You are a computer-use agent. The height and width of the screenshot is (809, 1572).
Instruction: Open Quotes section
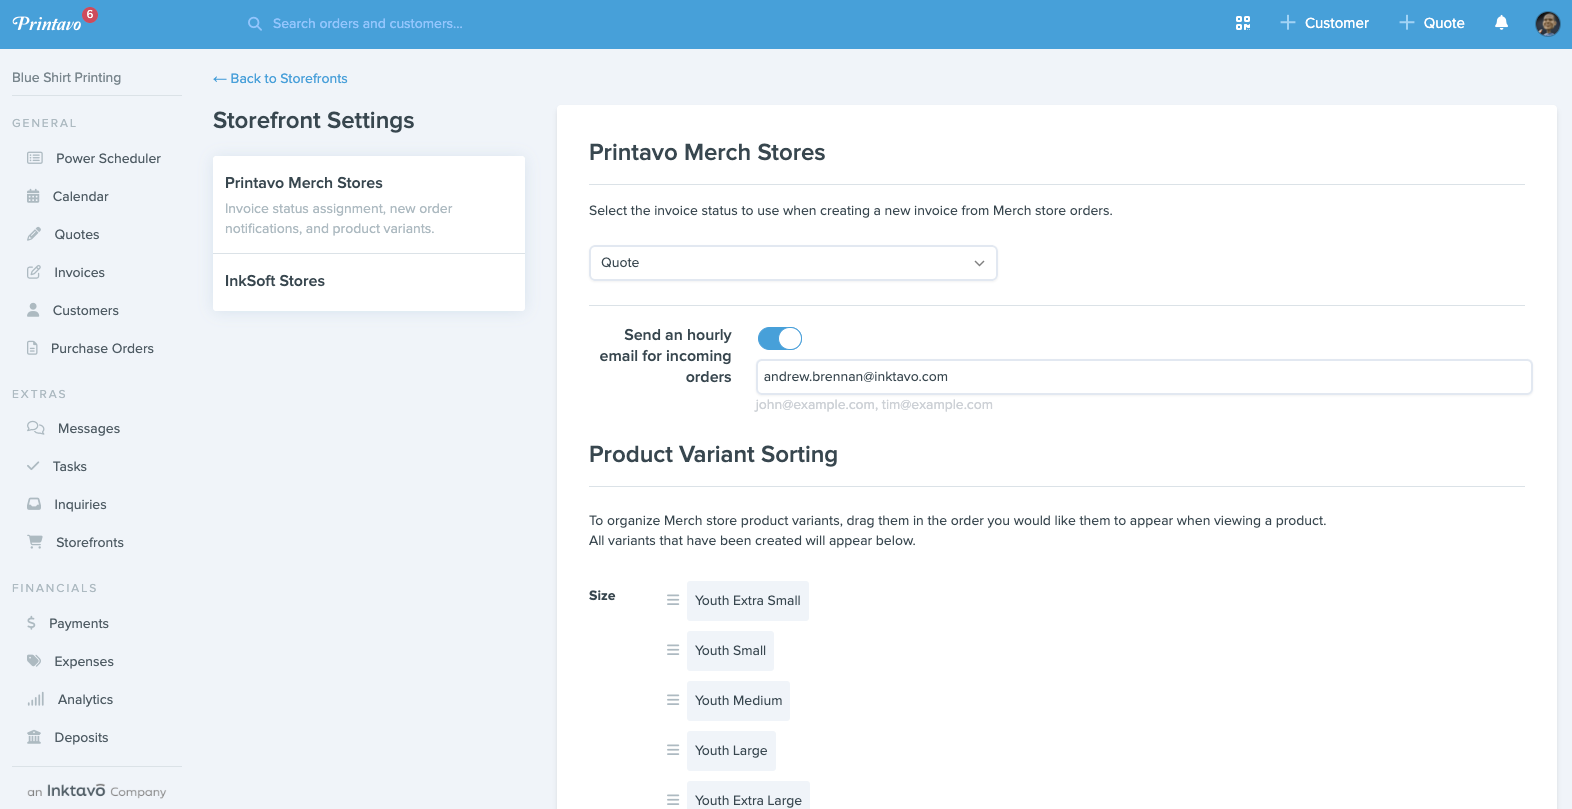pyautogui.click(x=77, y=234)
